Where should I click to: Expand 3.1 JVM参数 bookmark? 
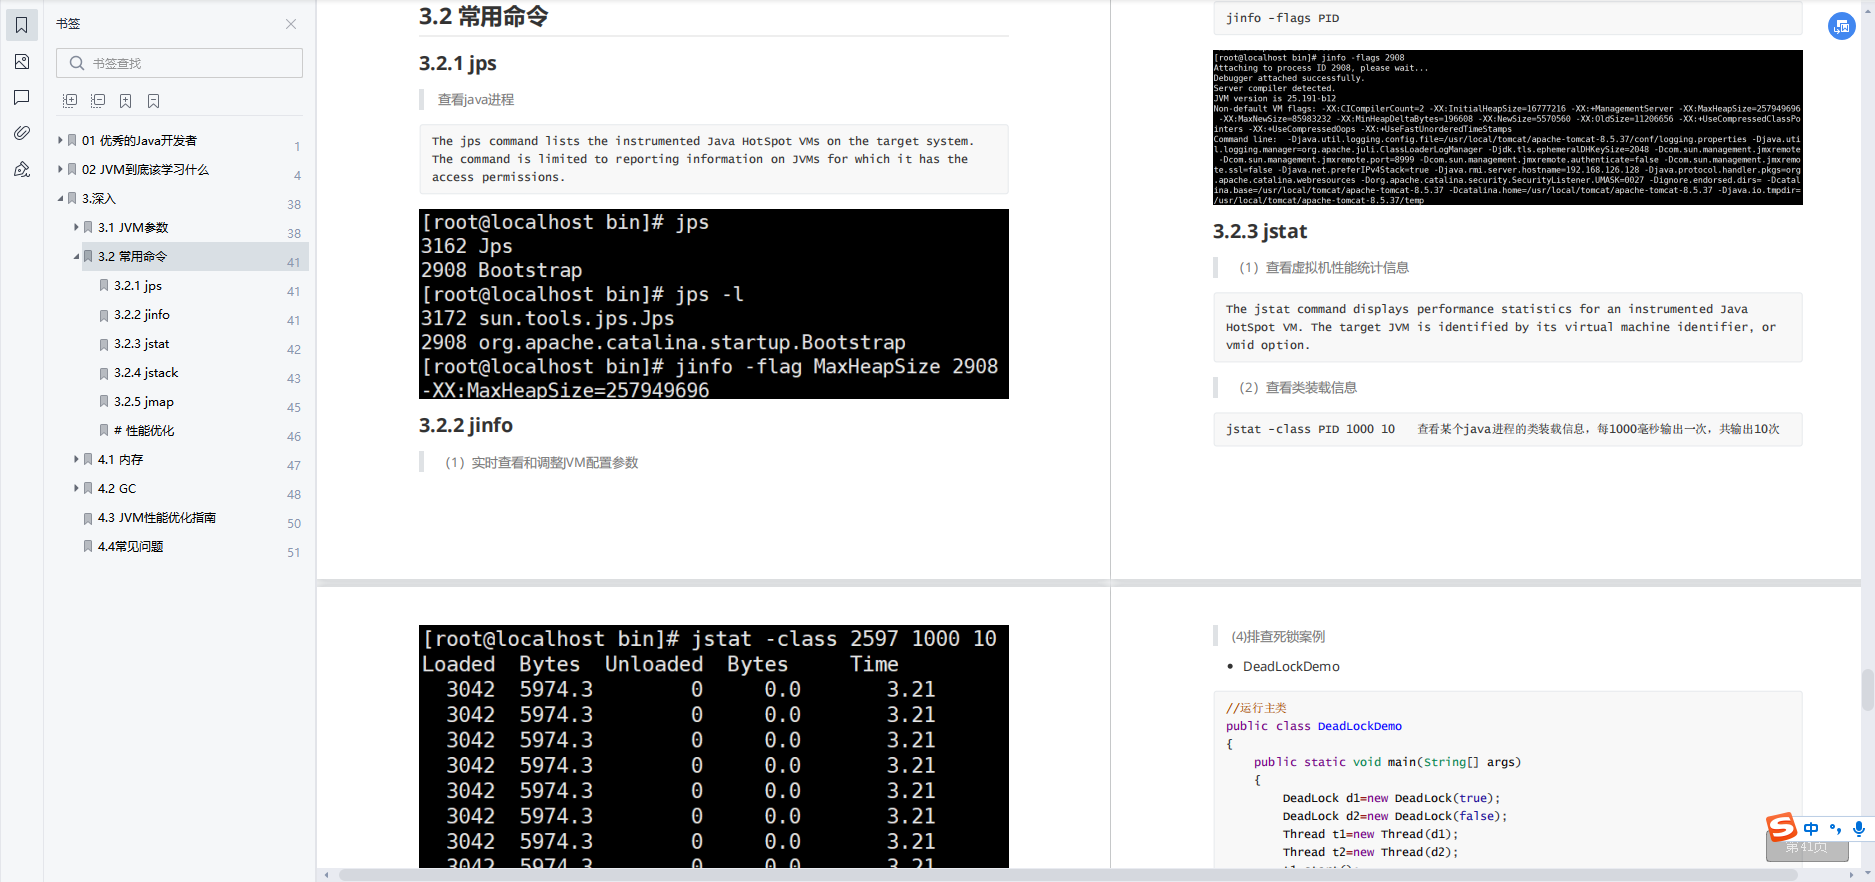coord(76,227)
